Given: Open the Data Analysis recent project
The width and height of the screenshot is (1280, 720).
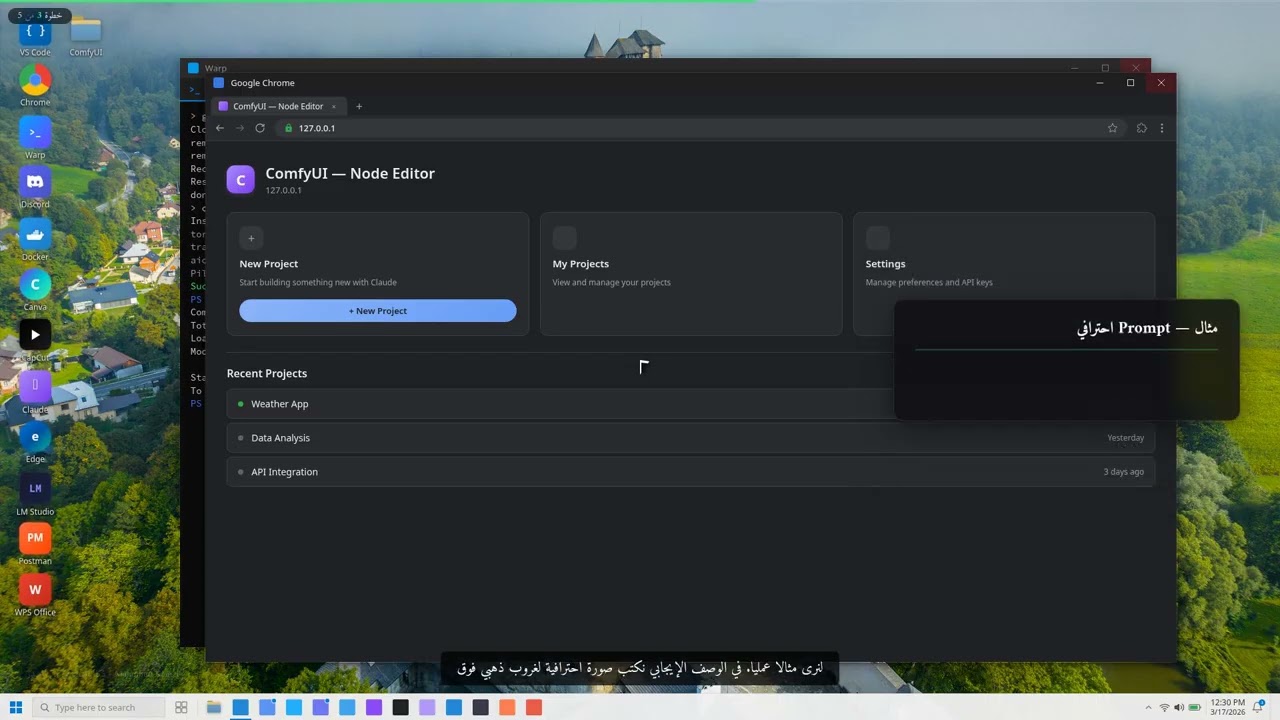Looking at the screenshot, I should [691, 438].
